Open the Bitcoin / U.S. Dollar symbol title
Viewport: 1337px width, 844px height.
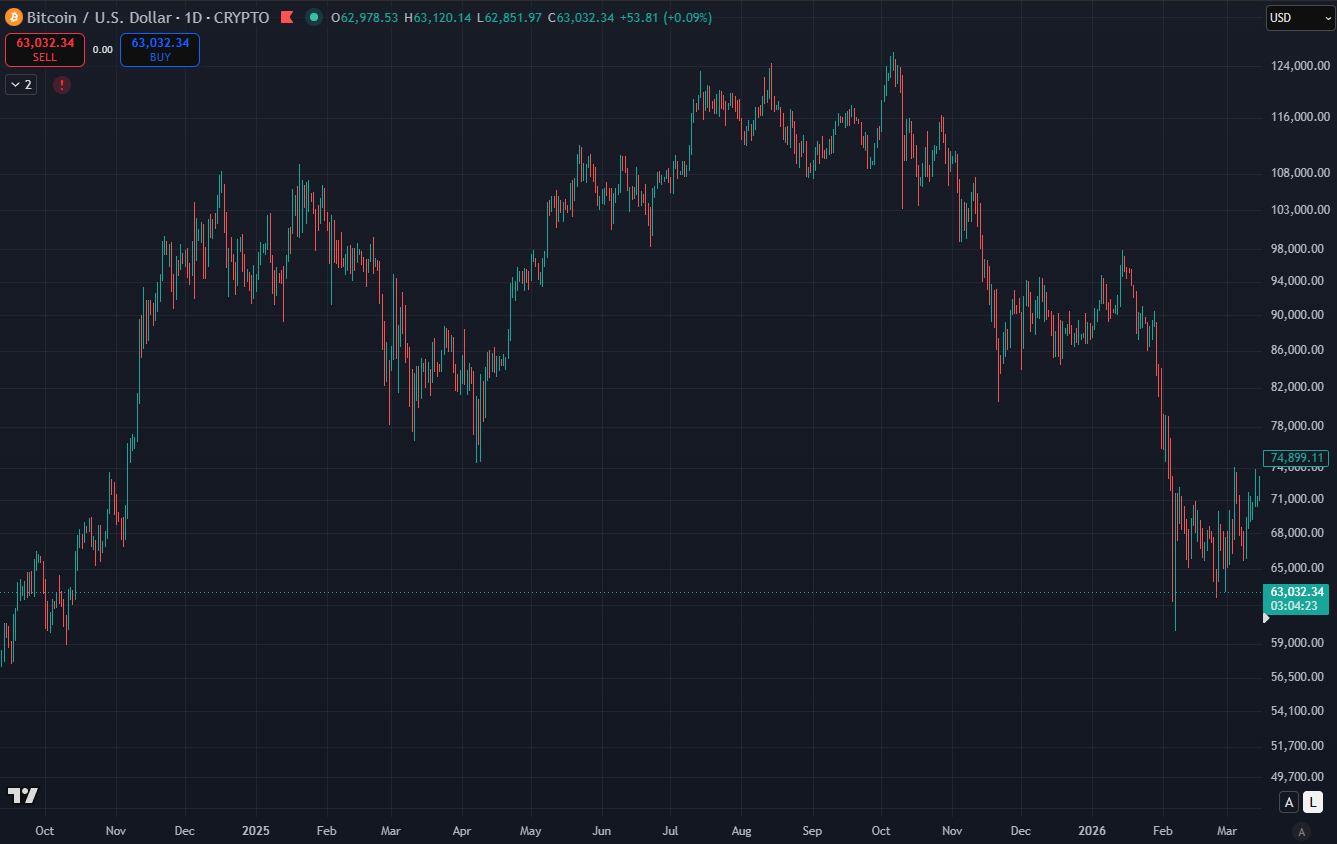click(x=148, y=18)
